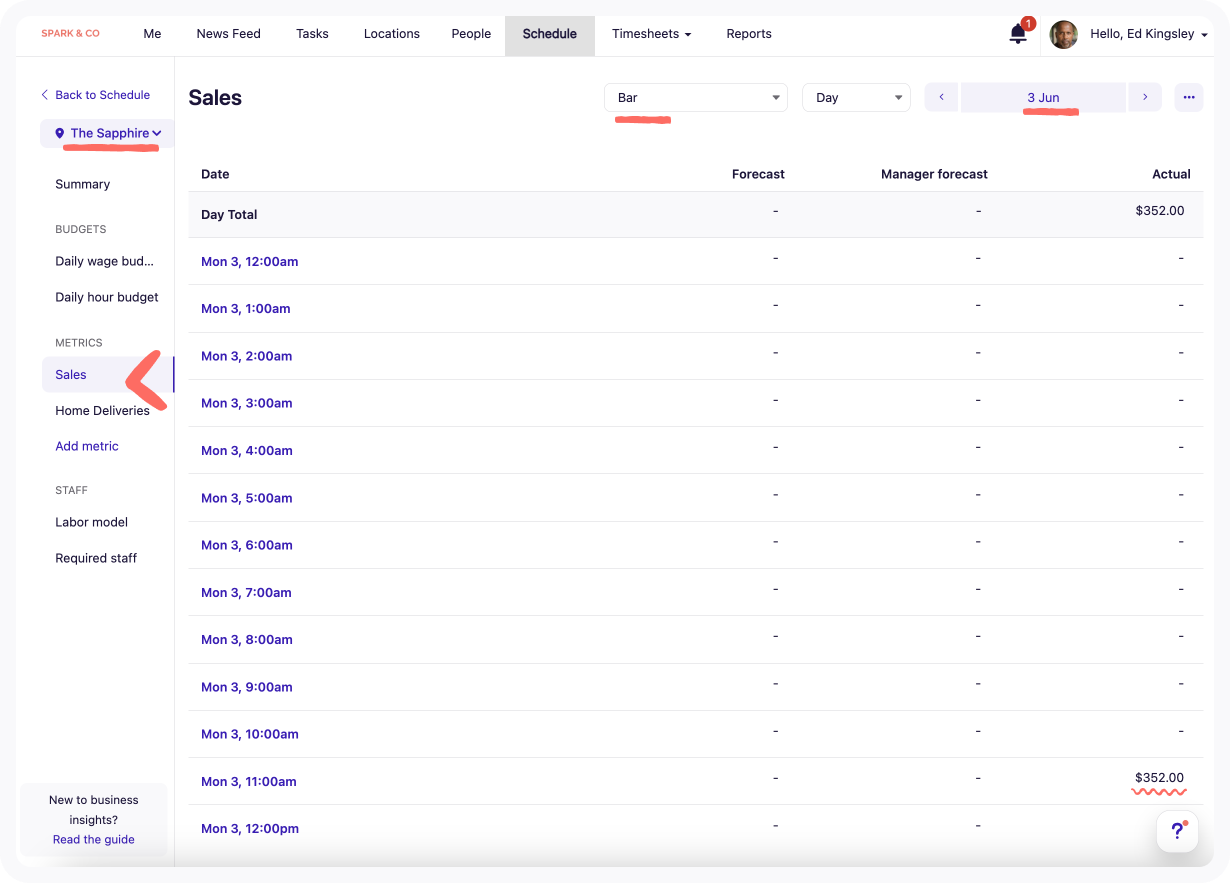The height and width of the screenshot is (883, 1230).
Task: Open the Mon 3, 3:00am row
Action: click(x=695, y=403)
